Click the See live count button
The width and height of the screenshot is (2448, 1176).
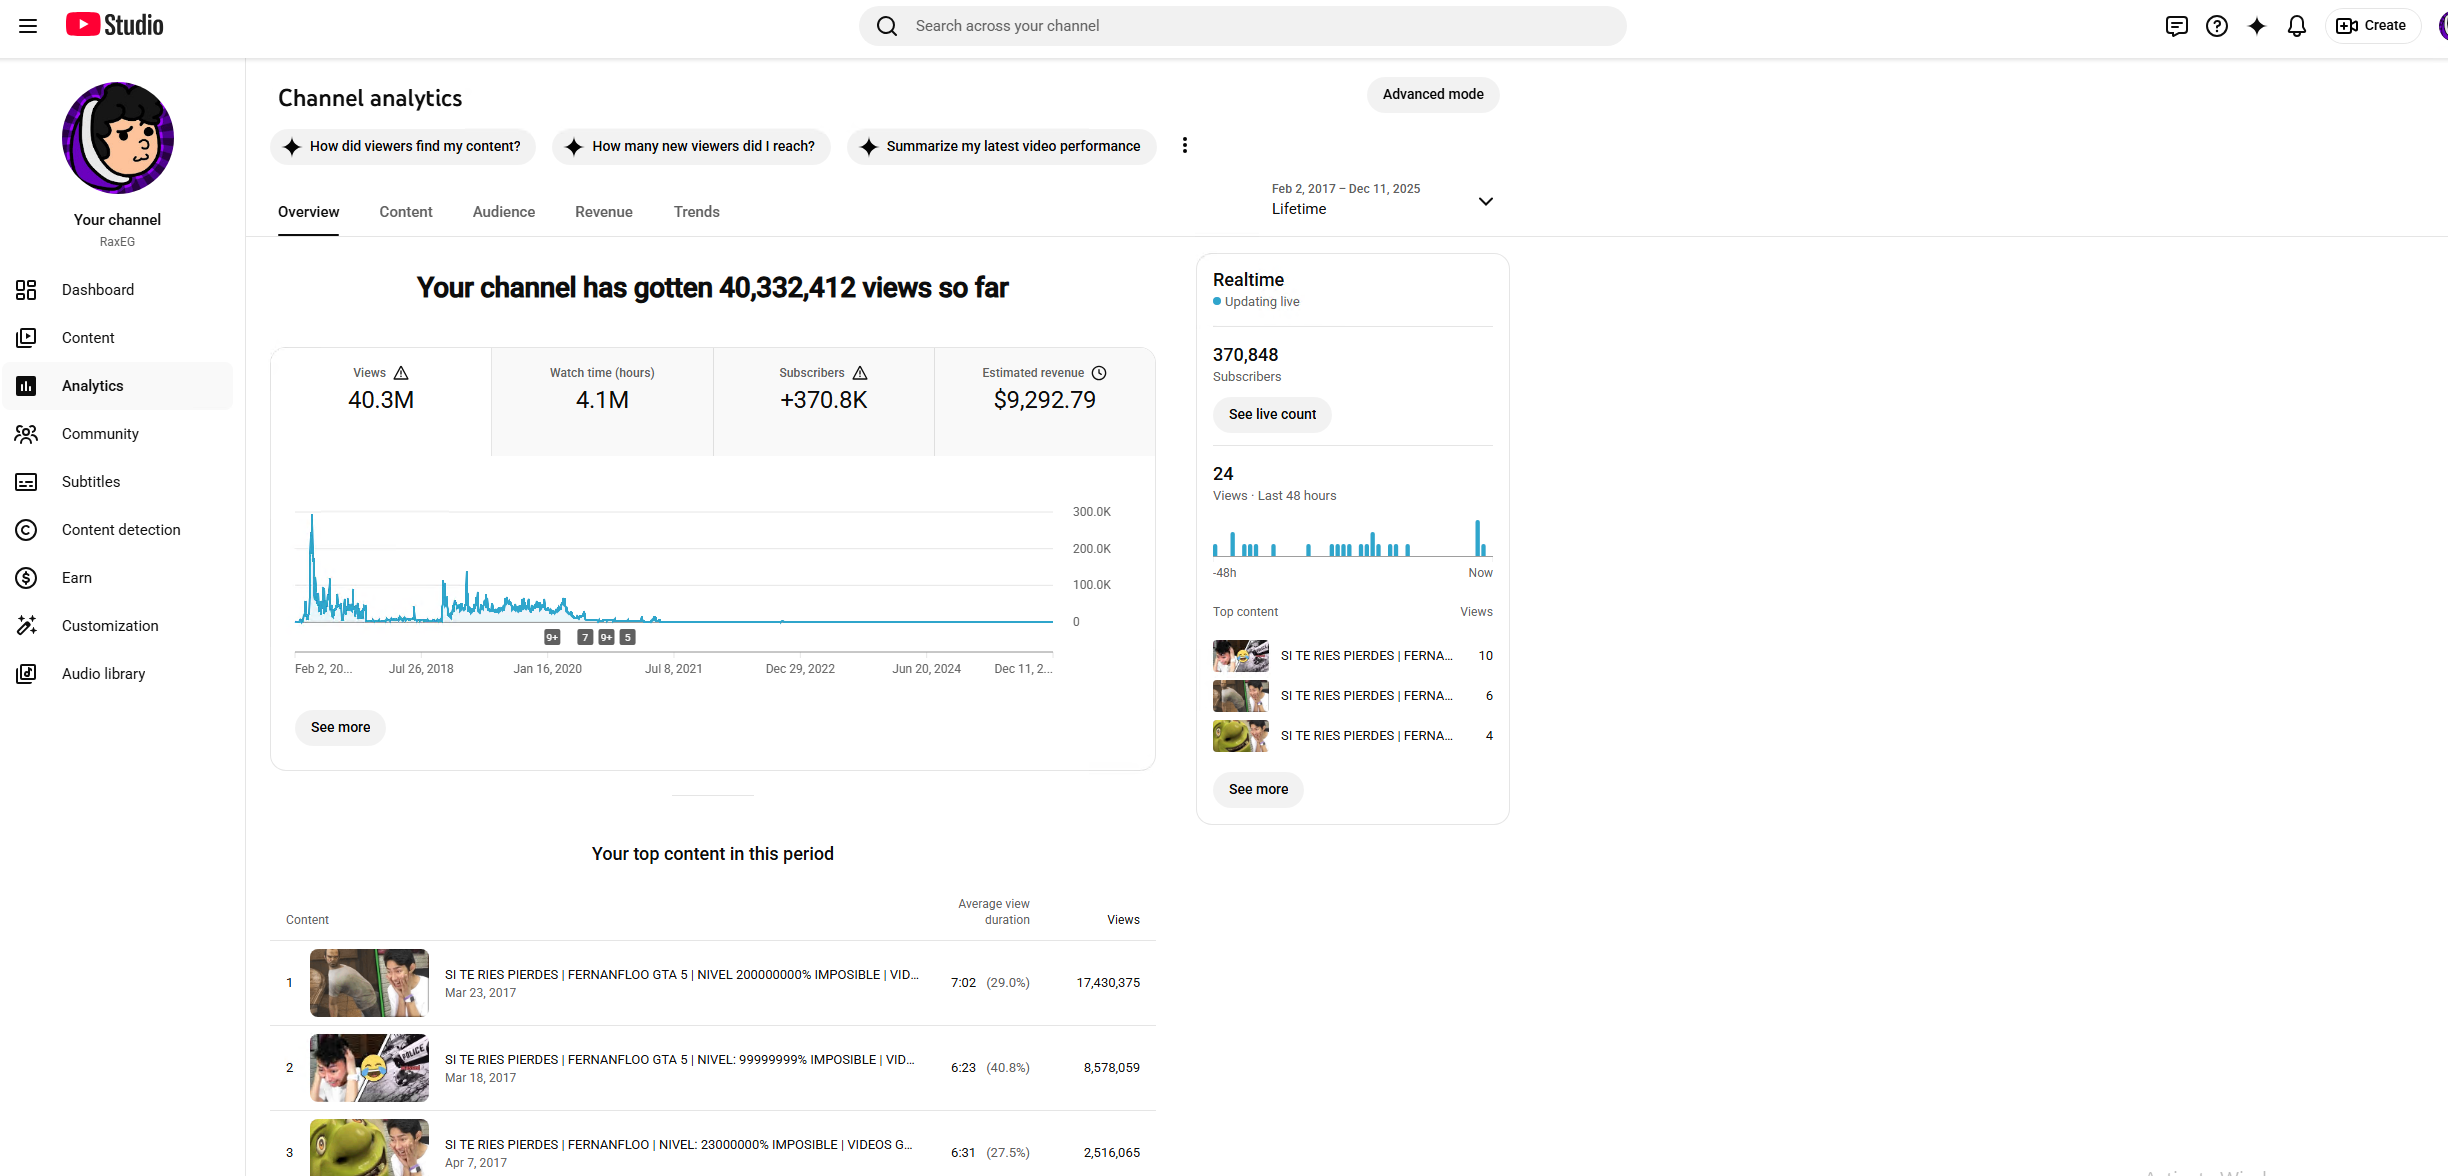pos(1271,415)
